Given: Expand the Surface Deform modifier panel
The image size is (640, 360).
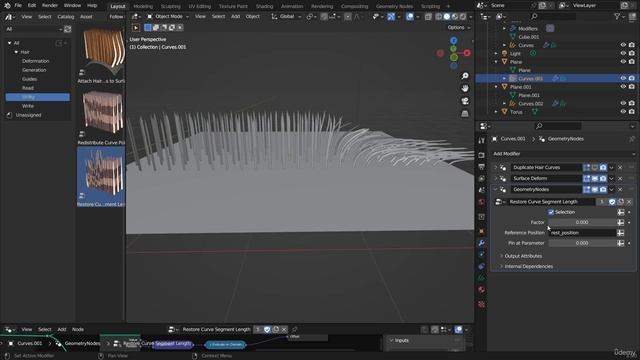Looking at the screenshot, I should [496, 178].
